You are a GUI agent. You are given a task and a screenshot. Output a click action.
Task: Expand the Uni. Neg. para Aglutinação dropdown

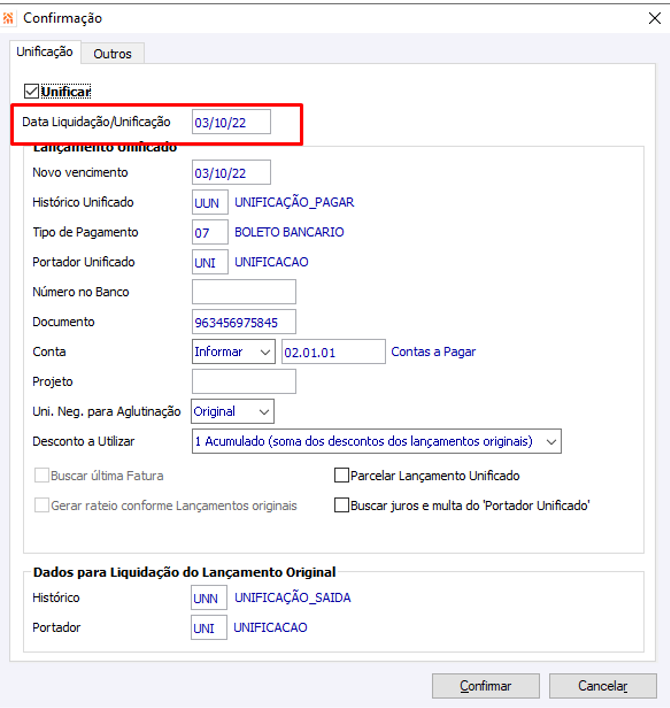(x=233, y=411)
